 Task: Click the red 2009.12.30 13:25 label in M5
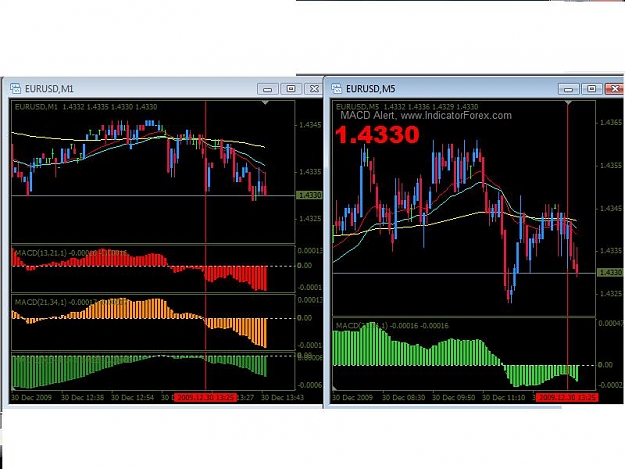(567, 397)
